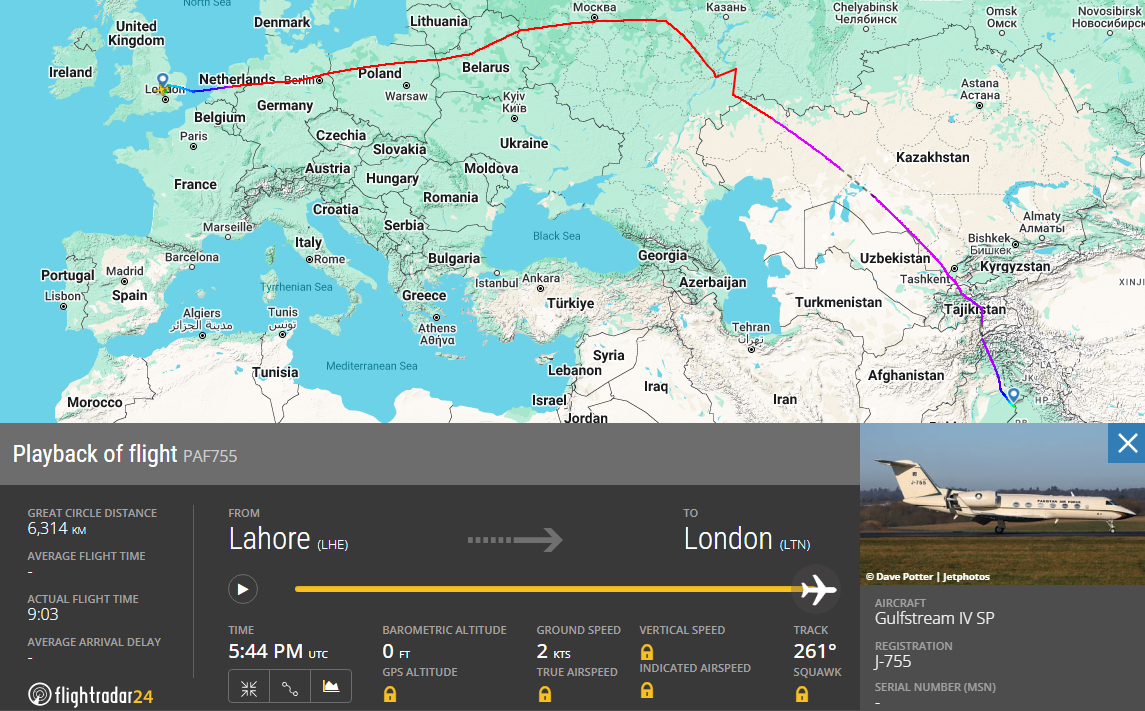Click the Belarus label on the map
The width and height of the screenshot is (1145, 711).
pyautogui.click(x=486, y=68)
